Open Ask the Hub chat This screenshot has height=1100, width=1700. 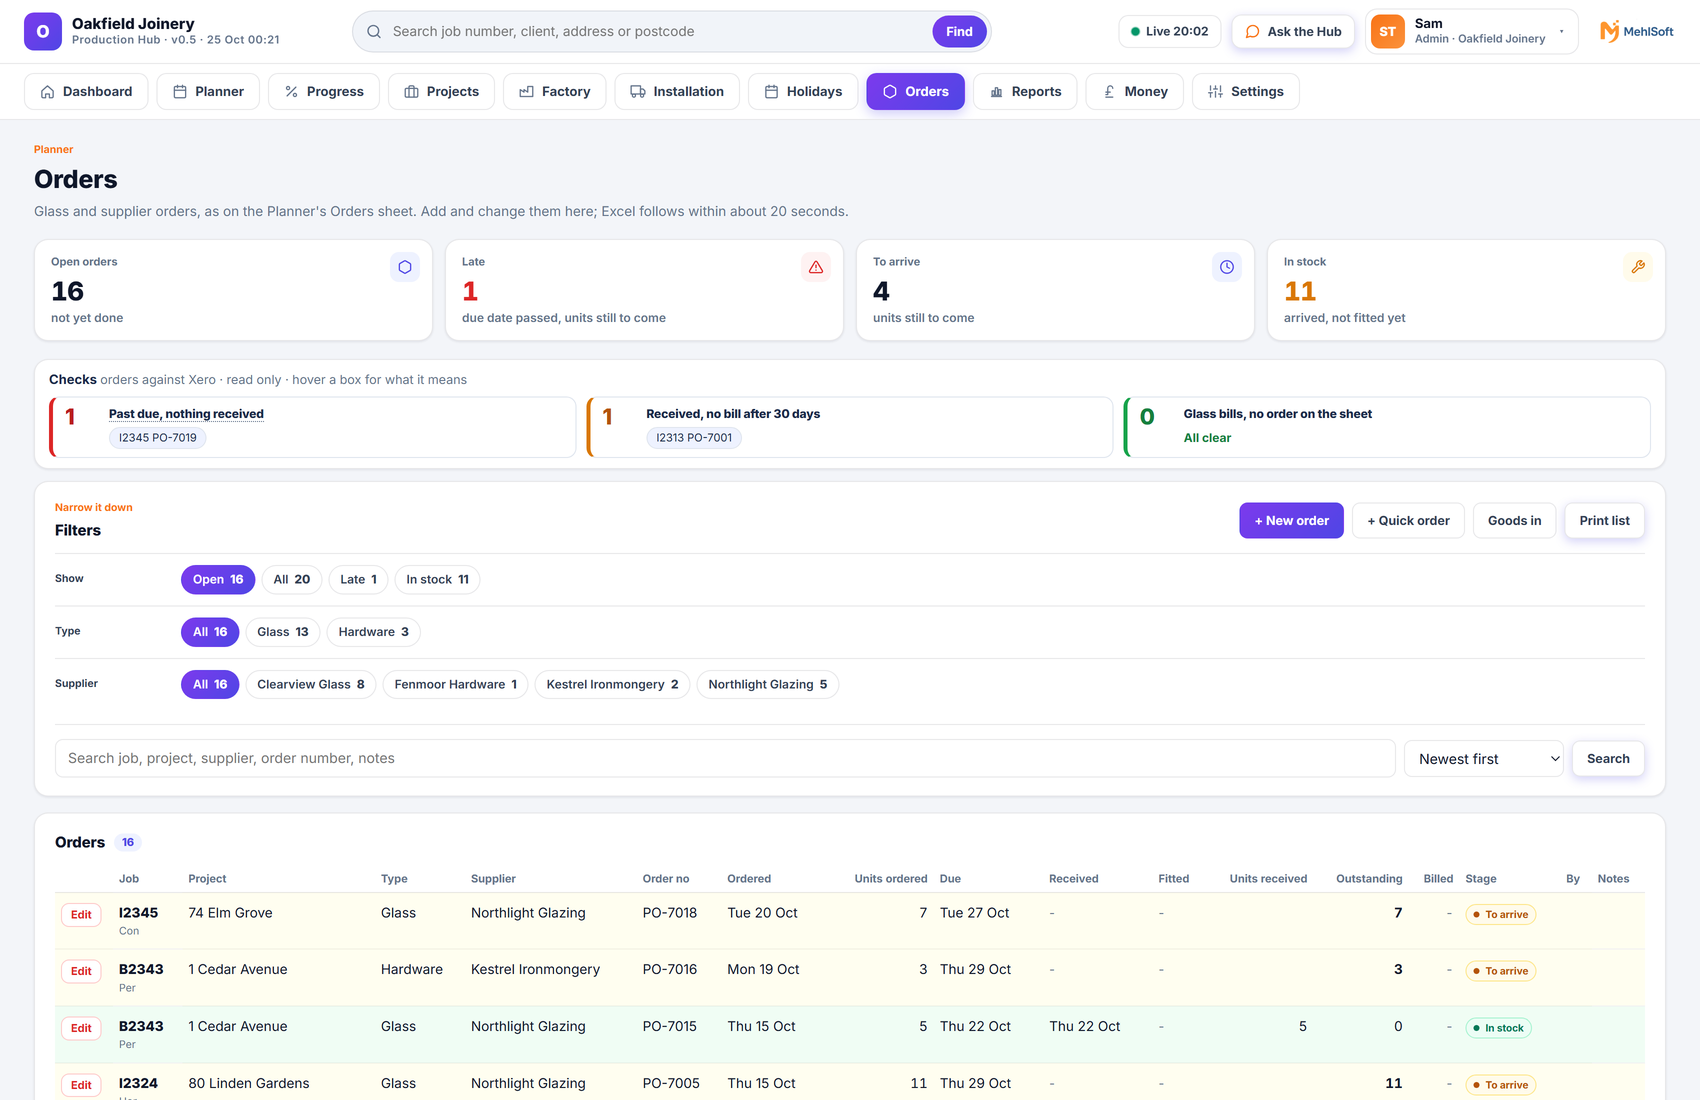click(1293, 31)
